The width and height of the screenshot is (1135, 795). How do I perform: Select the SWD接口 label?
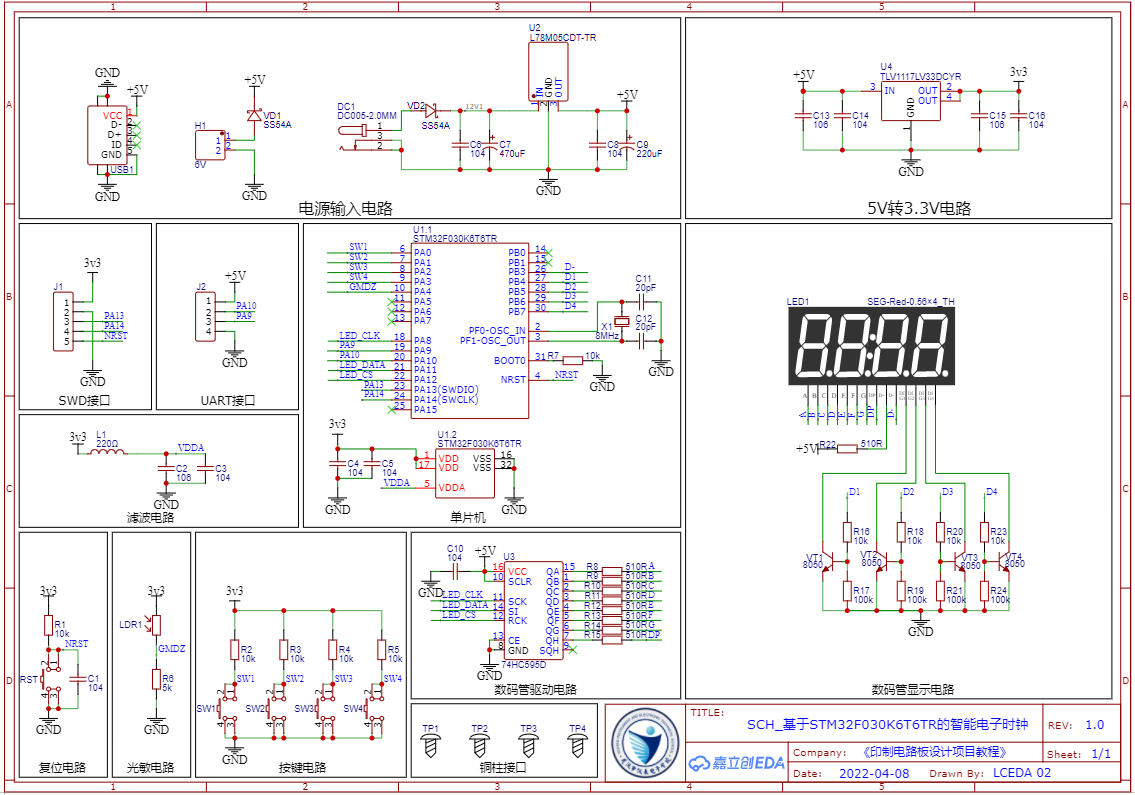point(85,400)
